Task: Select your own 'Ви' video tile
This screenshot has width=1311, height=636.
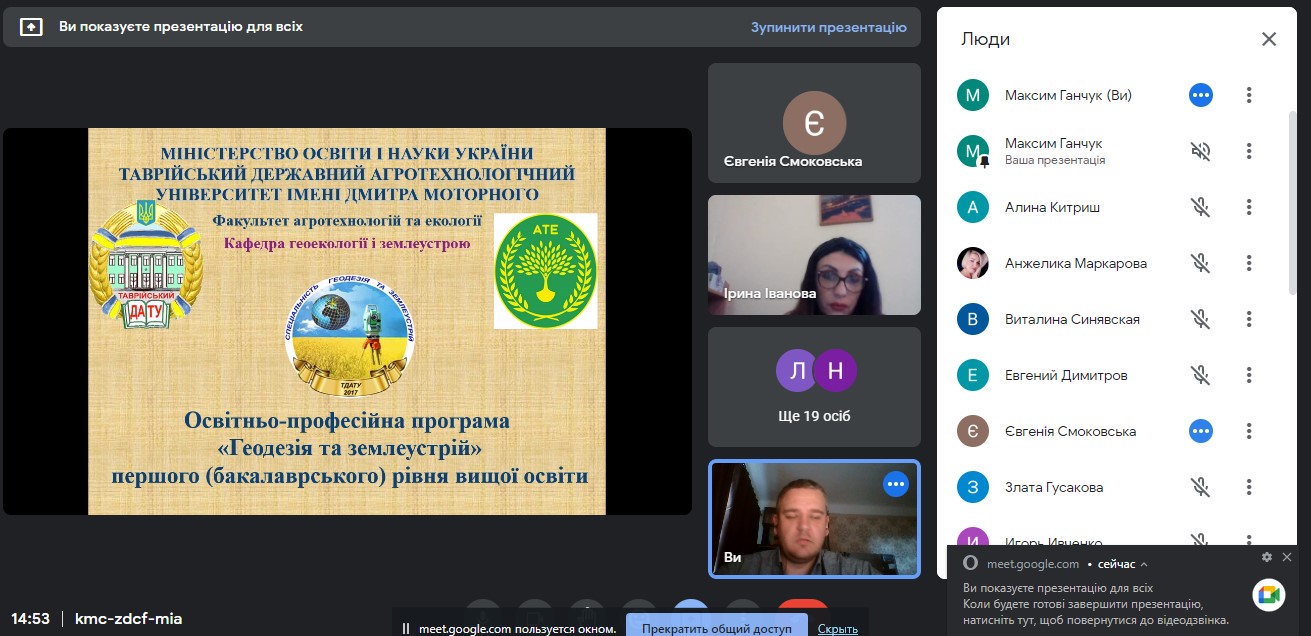Action: click(x=814, y=519)
